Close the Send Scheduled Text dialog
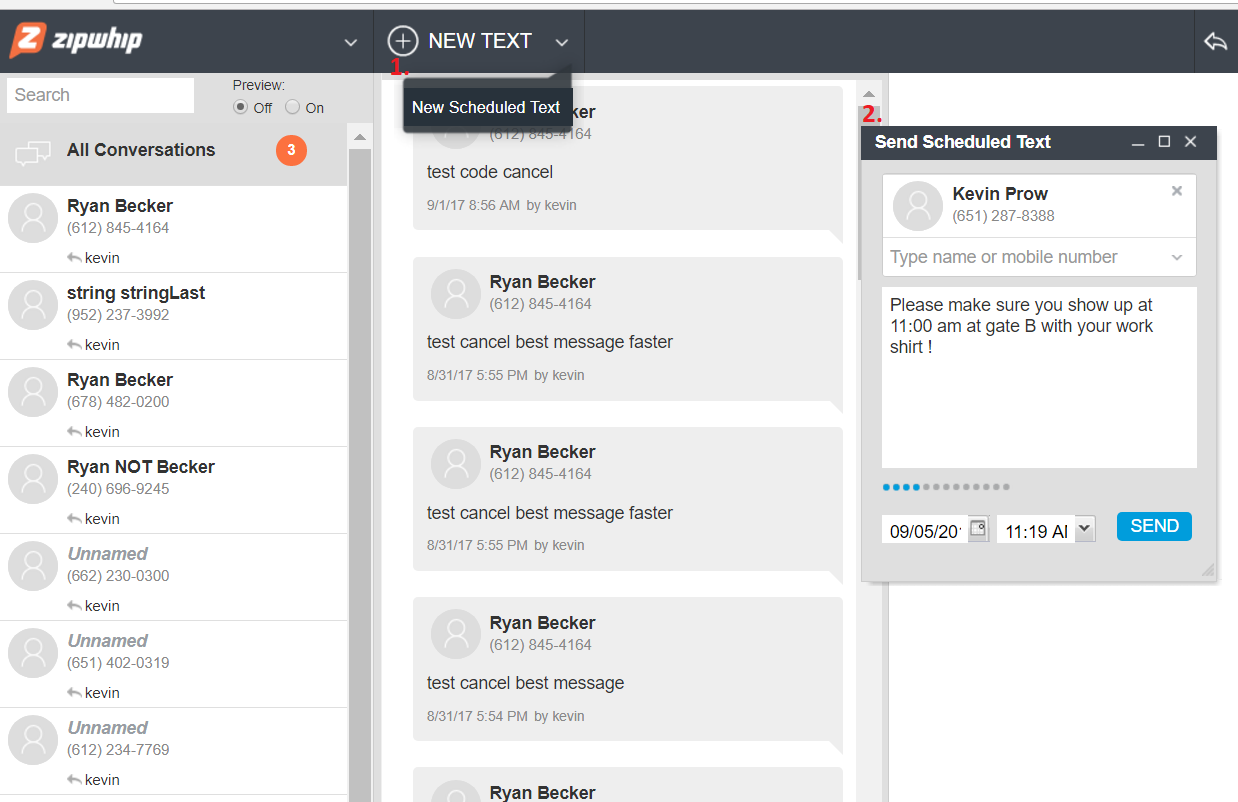Screen dimensions: 1238x802 point(1190,142)
